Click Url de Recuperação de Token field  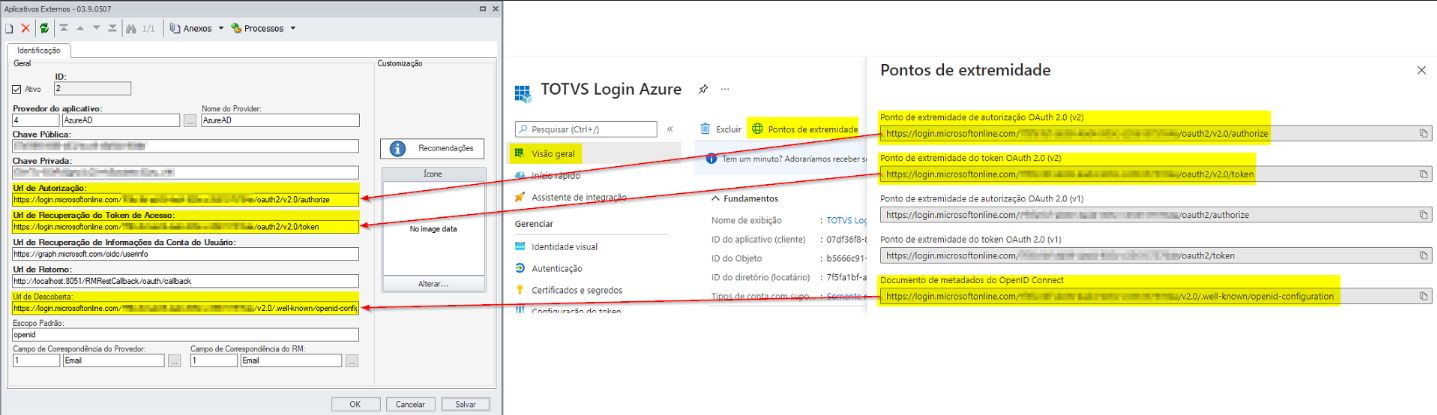pyautogui.click(x=186, y=226)
